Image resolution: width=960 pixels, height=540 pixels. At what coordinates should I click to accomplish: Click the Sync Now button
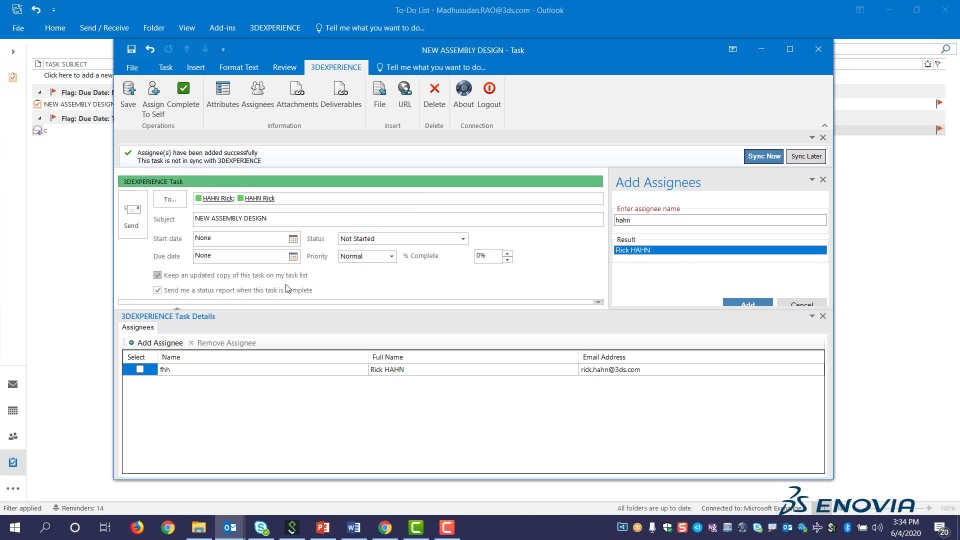(764, 156)
